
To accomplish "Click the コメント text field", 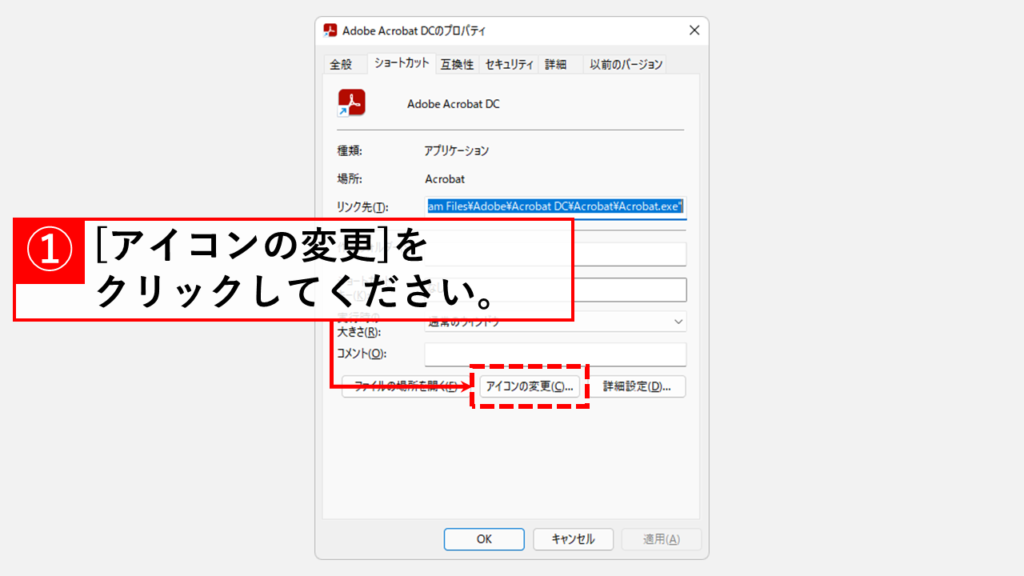I will [555, 354].
